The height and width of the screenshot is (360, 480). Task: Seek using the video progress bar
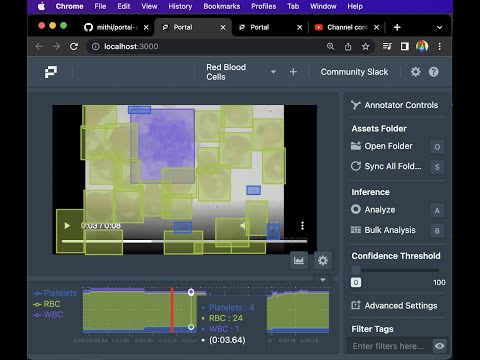click(184, 241)
